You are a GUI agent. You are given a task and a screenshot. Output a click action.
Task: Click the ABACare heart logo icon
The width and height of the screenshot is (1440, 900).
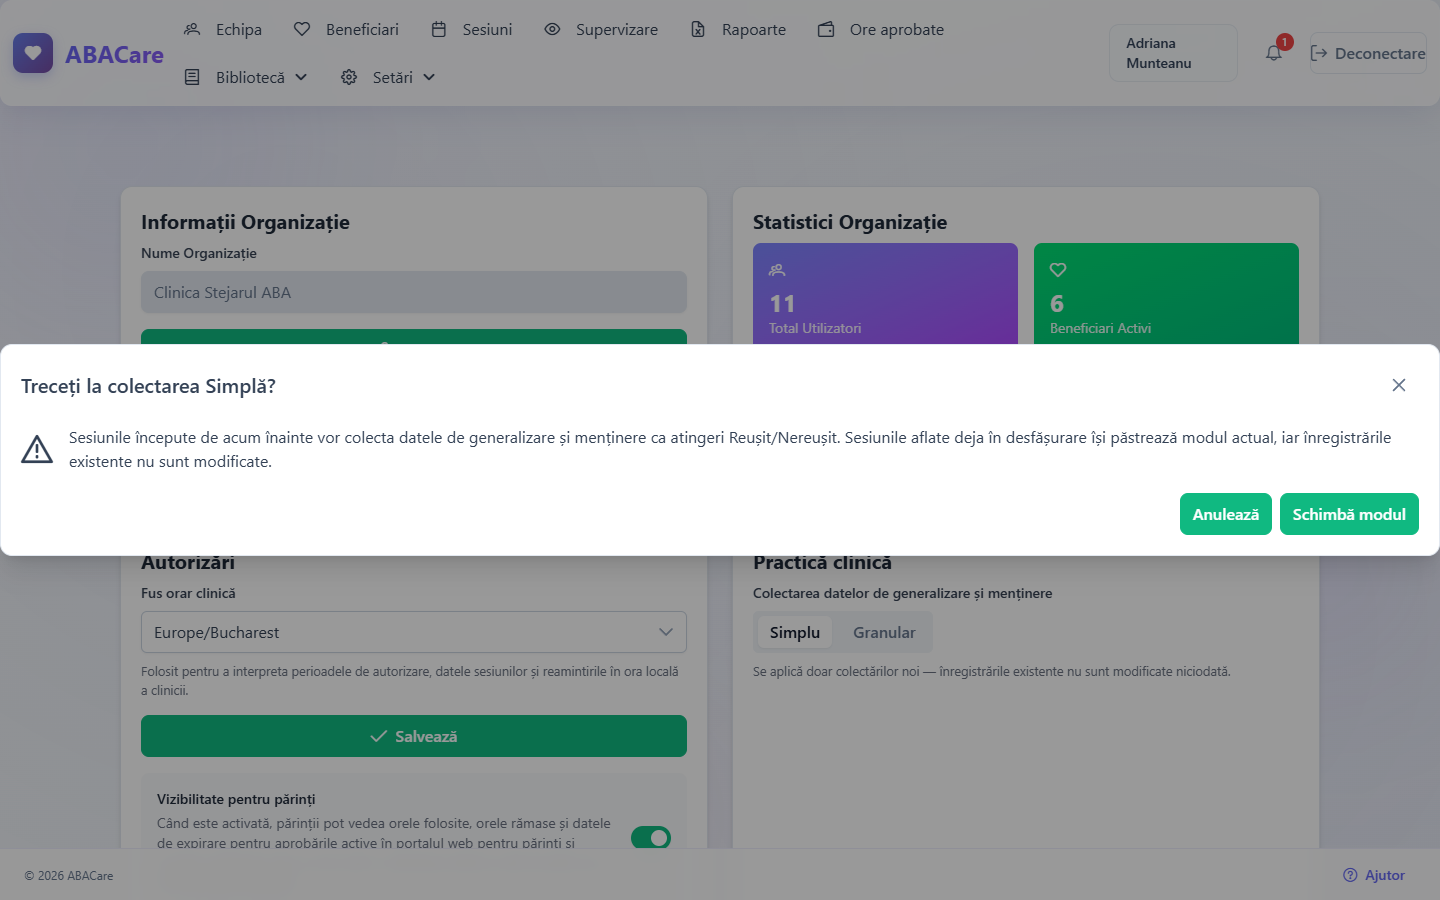pos(33,54)
